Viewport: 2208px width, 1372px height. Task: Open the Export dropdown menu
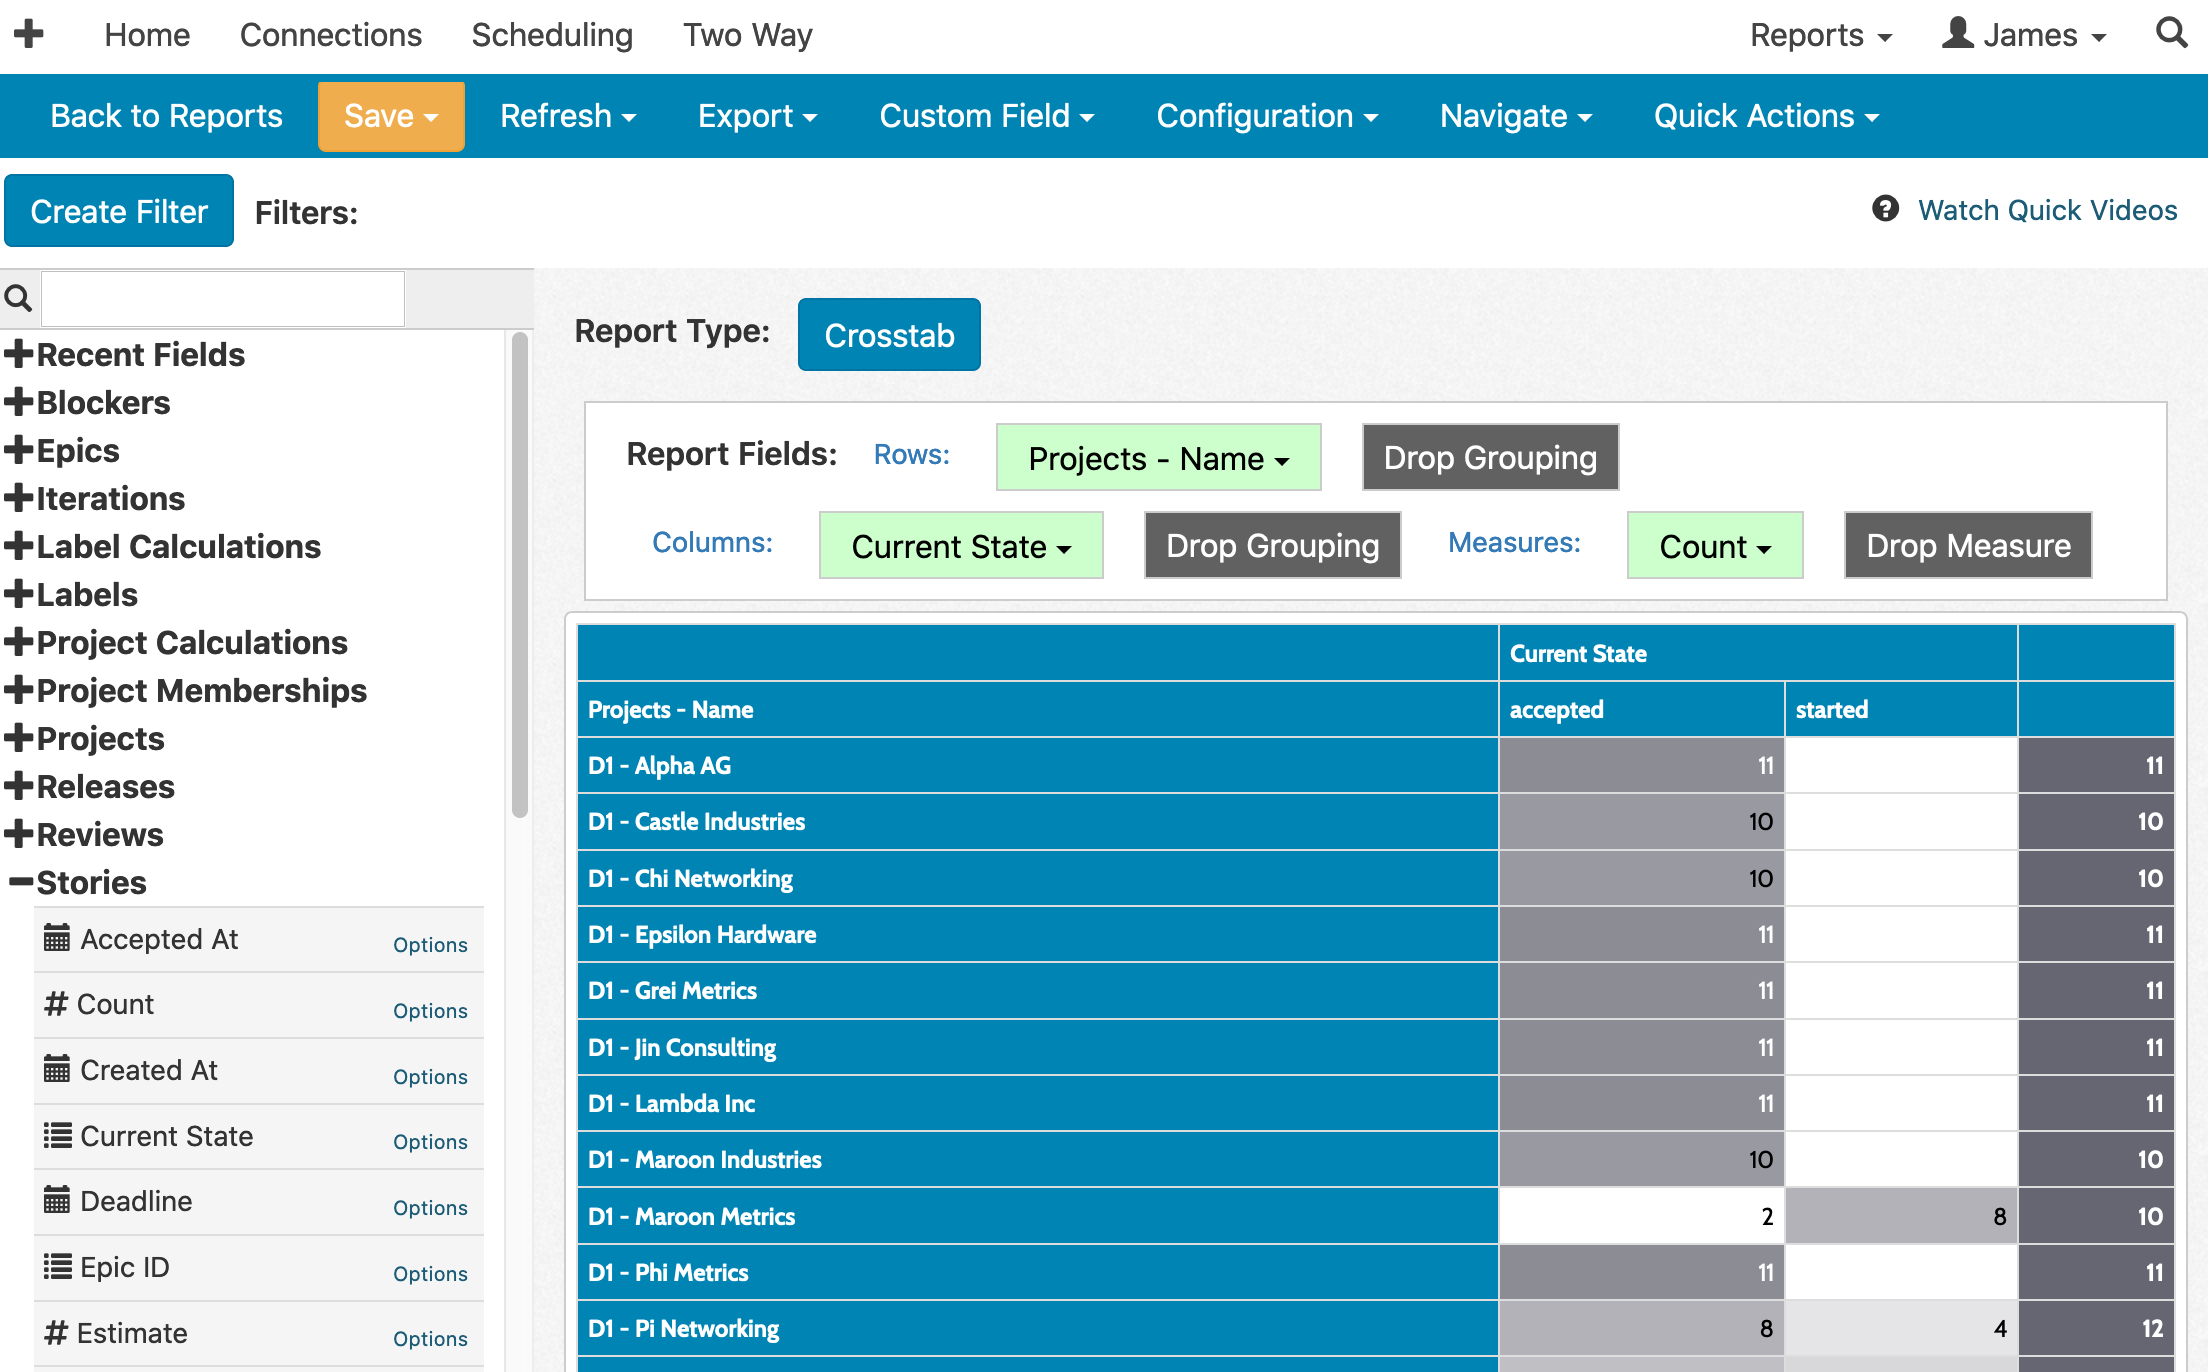757,116
